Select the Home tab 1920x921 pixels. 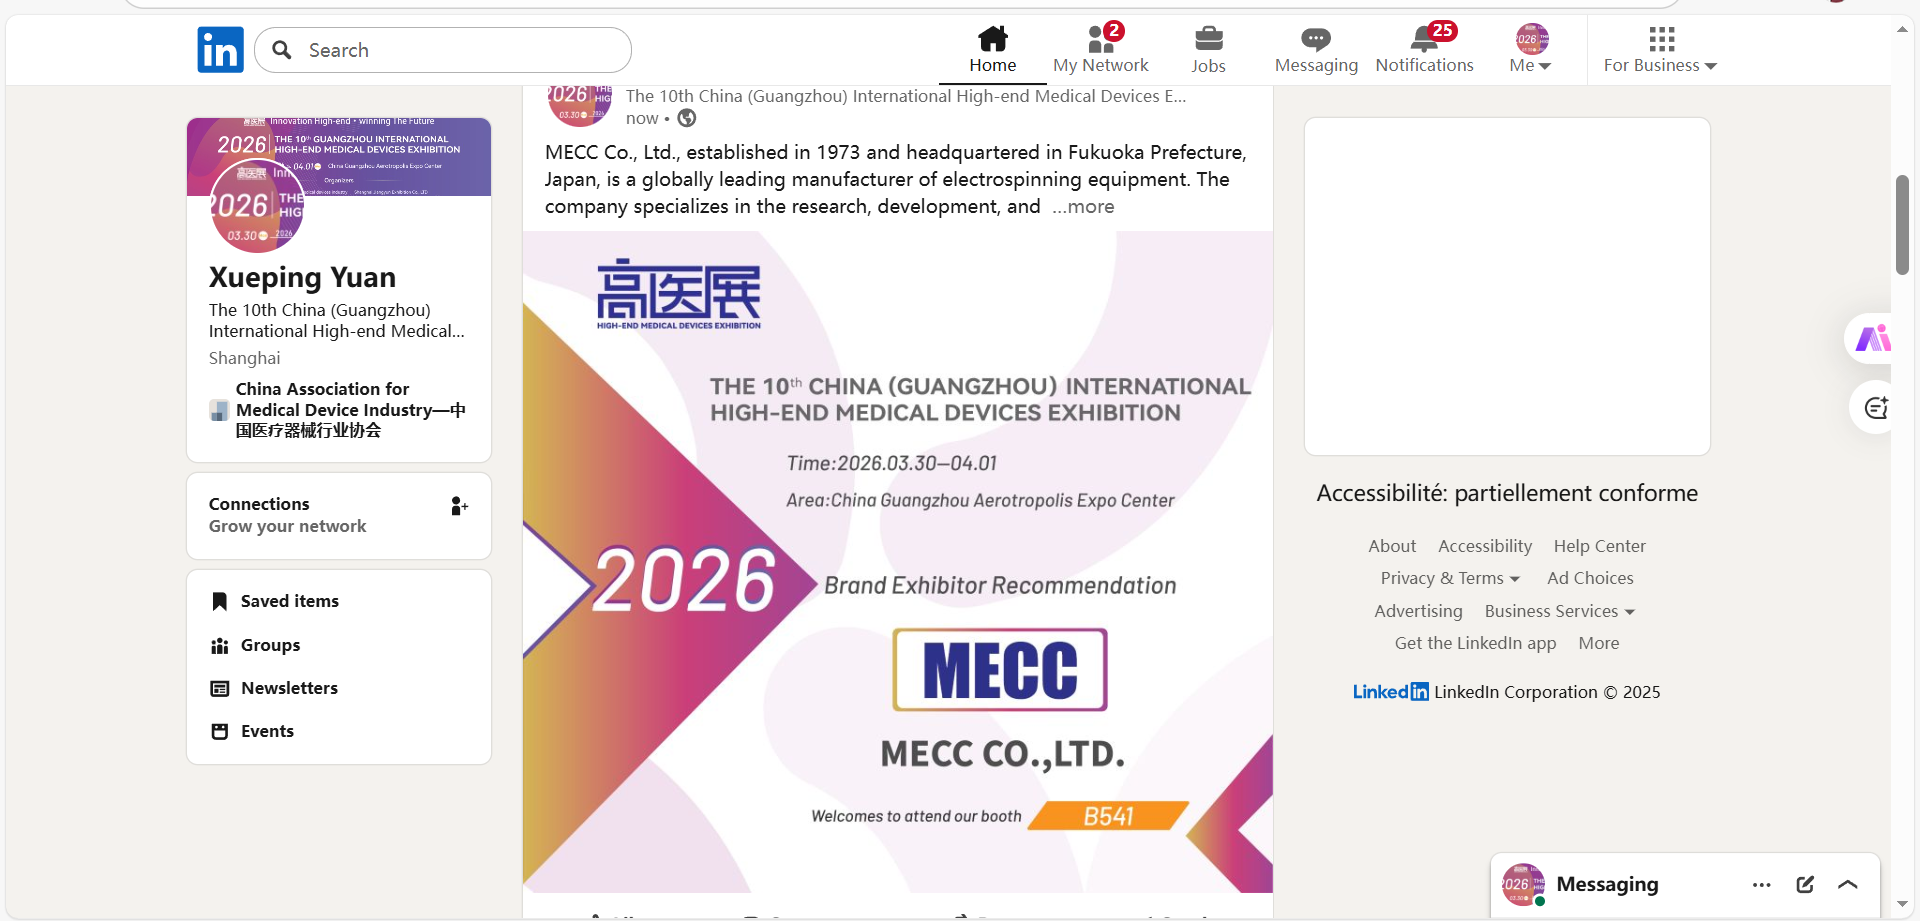point(992,50)
